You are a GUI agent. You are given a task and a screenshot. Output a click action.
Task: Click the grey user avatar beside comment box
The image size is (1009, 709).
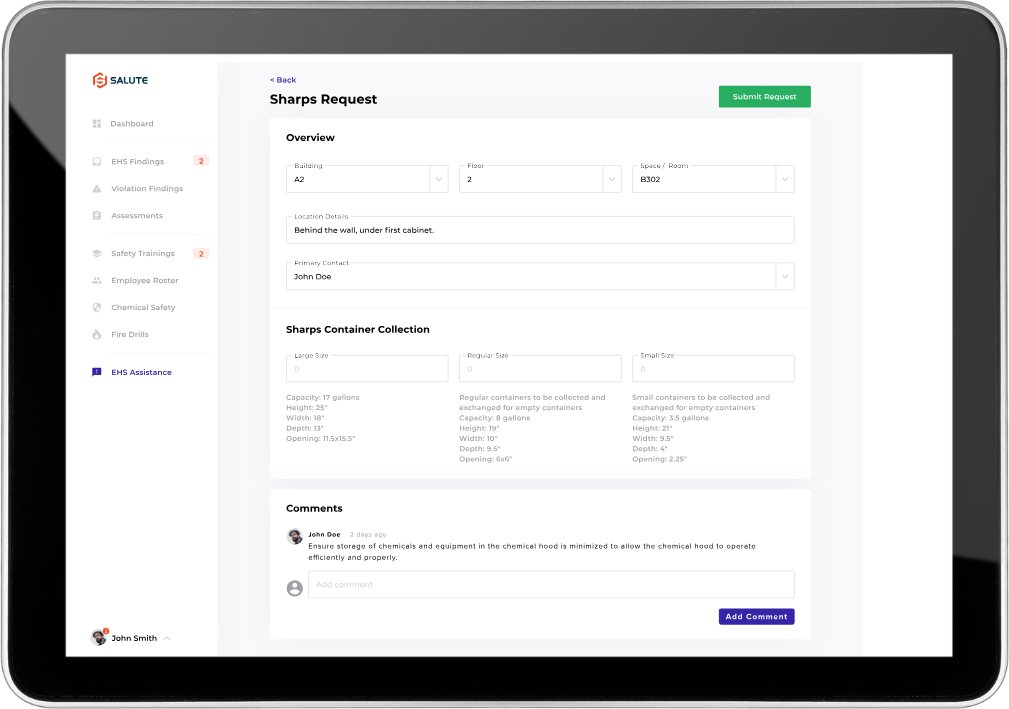[295, 588]
